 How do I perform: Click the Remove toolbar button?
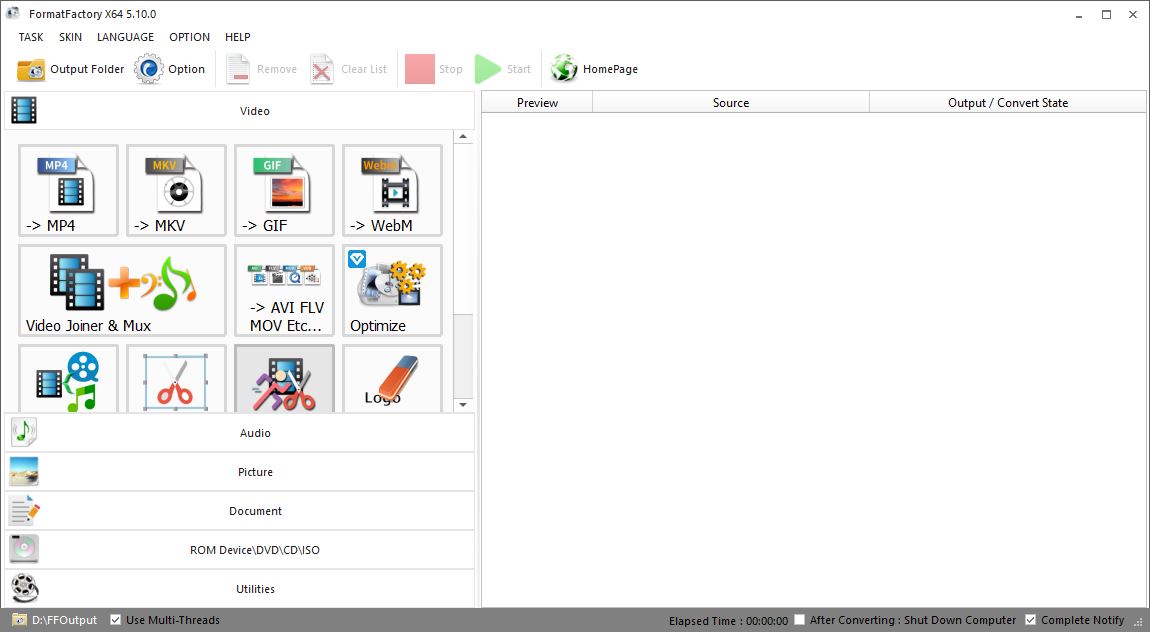coord(262,69)
